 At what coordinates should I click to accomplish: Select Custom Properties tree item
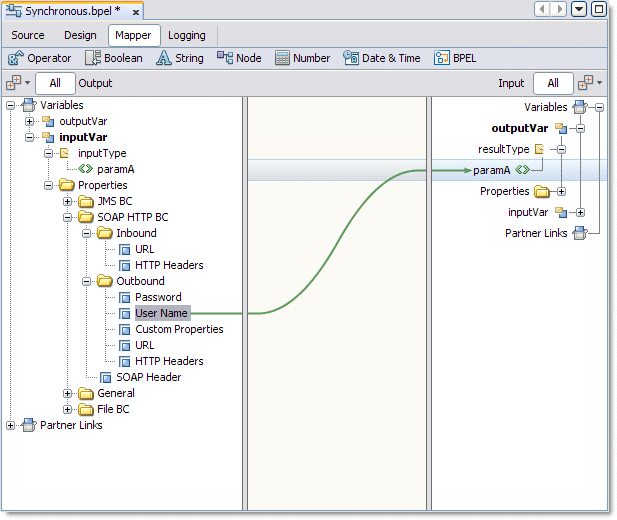[179, 329]
